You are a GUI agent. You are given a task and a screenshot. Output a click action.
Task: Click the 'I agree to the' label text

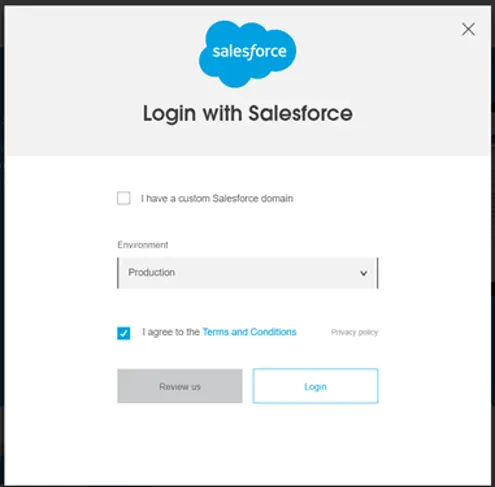tap(171, 332)
